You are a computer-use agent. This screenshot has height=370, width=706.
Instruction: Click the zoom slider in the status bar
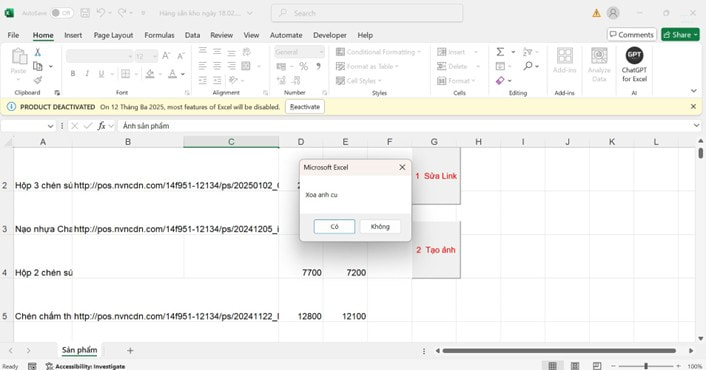(x=646, y=366)
